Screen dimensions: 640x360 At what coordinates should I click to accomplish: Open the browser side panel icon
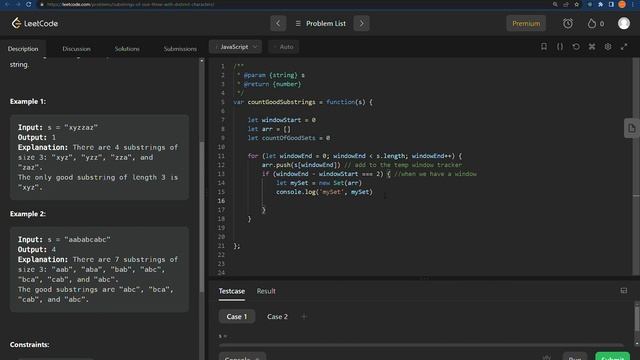(x=611, y=4)
